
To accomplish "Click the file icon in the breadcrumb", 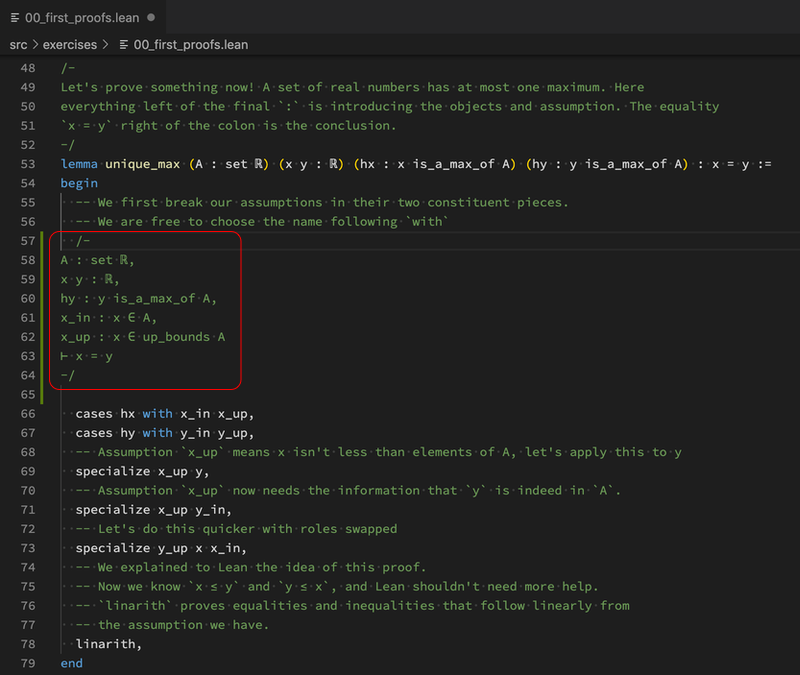I will [124, 45].
